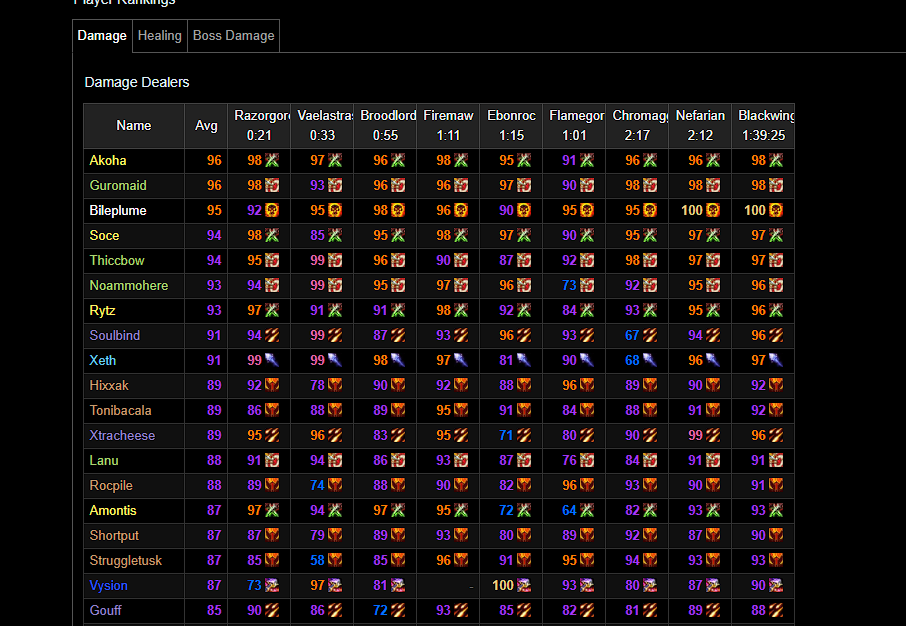906x626 pixels.
Task: Sort rankings by the Avg column header
Action: tap(206, 126)
